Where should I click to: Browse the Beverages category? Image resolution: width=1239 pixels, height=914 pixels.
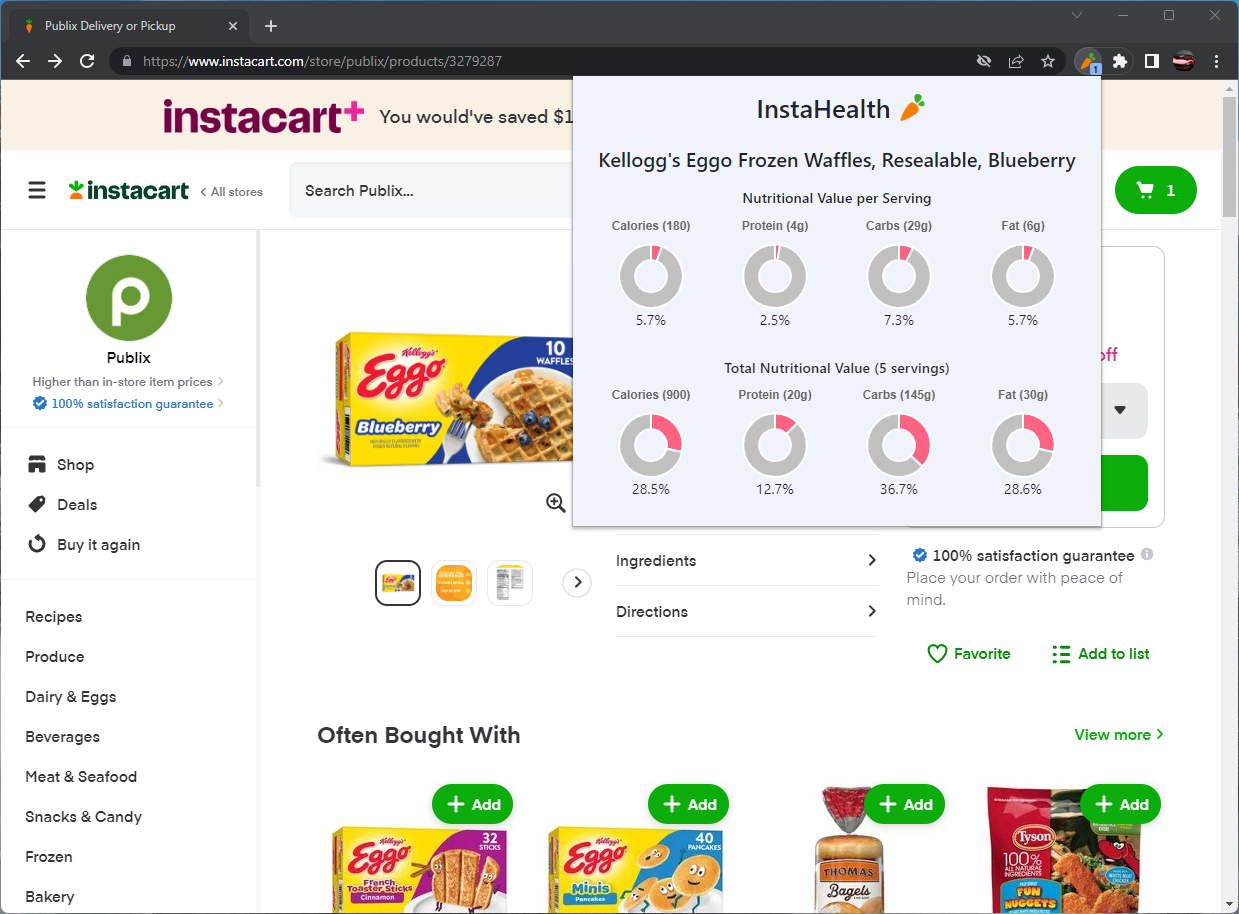click(63, 737)
